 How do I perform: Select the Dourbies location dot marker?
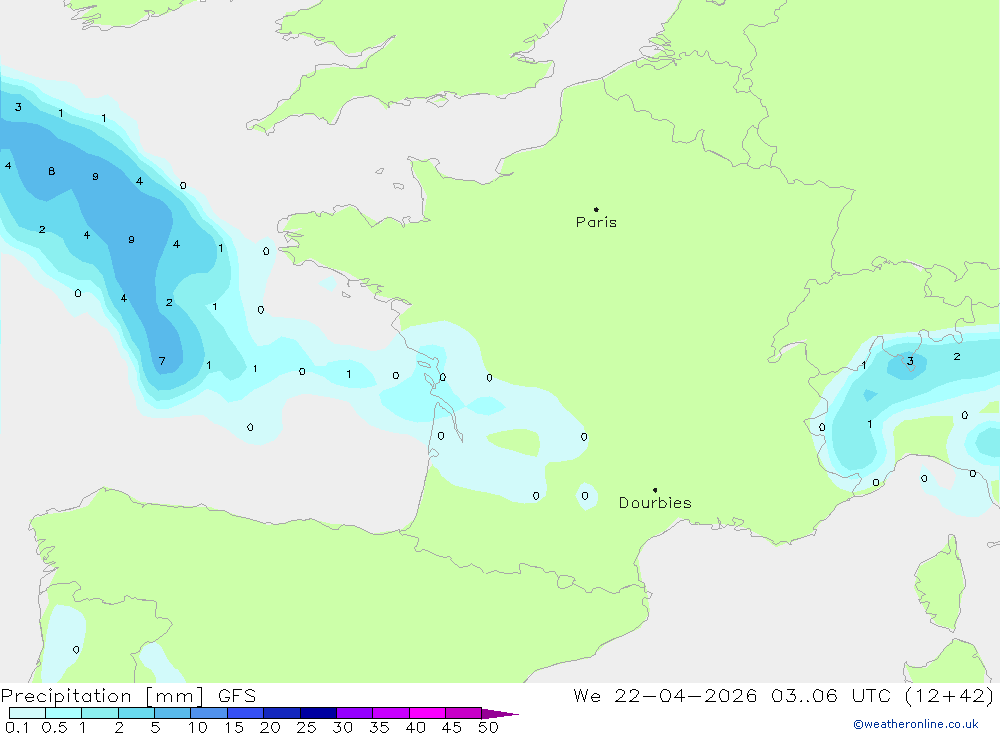pos(655,490)
